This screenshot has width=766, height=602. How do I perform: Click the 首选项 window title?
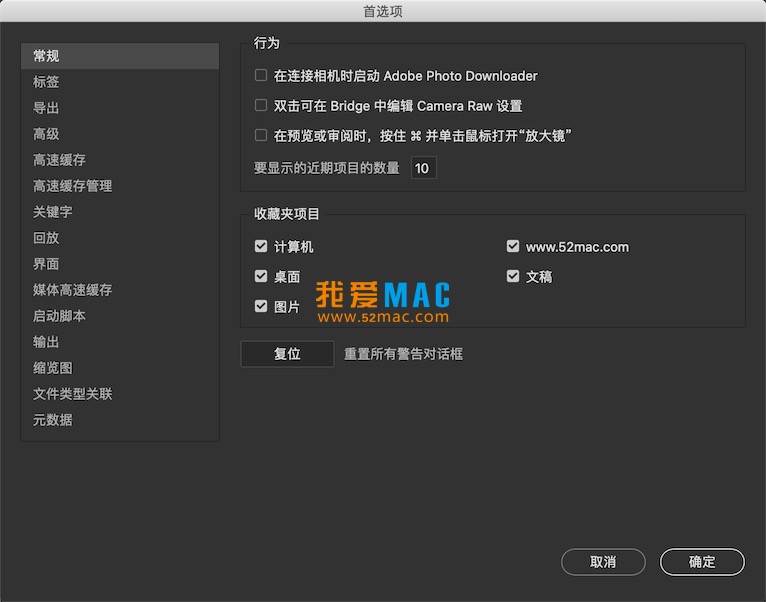pyautogui.click(x=383, y=11)
